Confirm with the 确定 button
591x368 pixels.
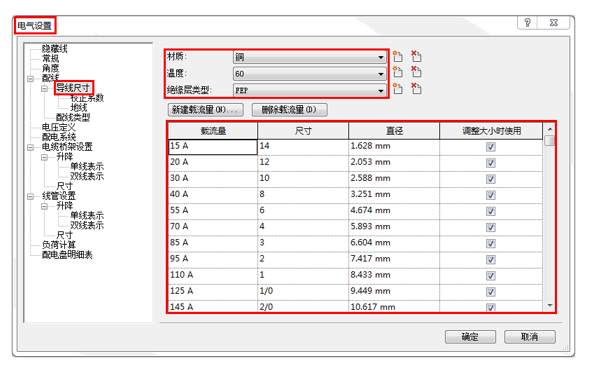click(x=470, y=337)
